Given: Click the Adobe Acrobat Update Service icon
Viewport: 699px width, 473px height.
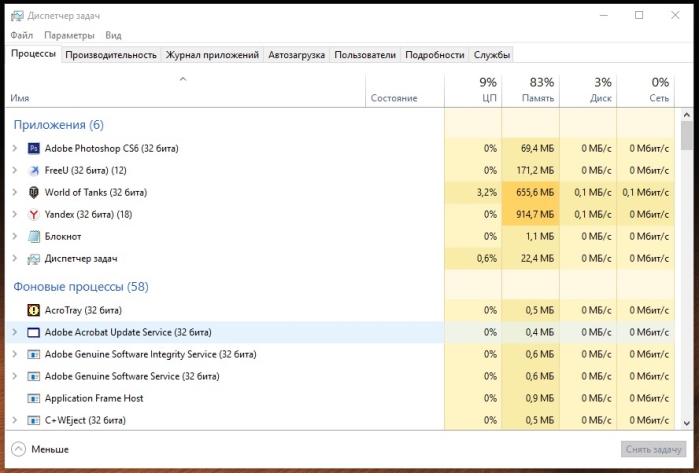Looking at the screenshot, I should (x=33, y=333).
